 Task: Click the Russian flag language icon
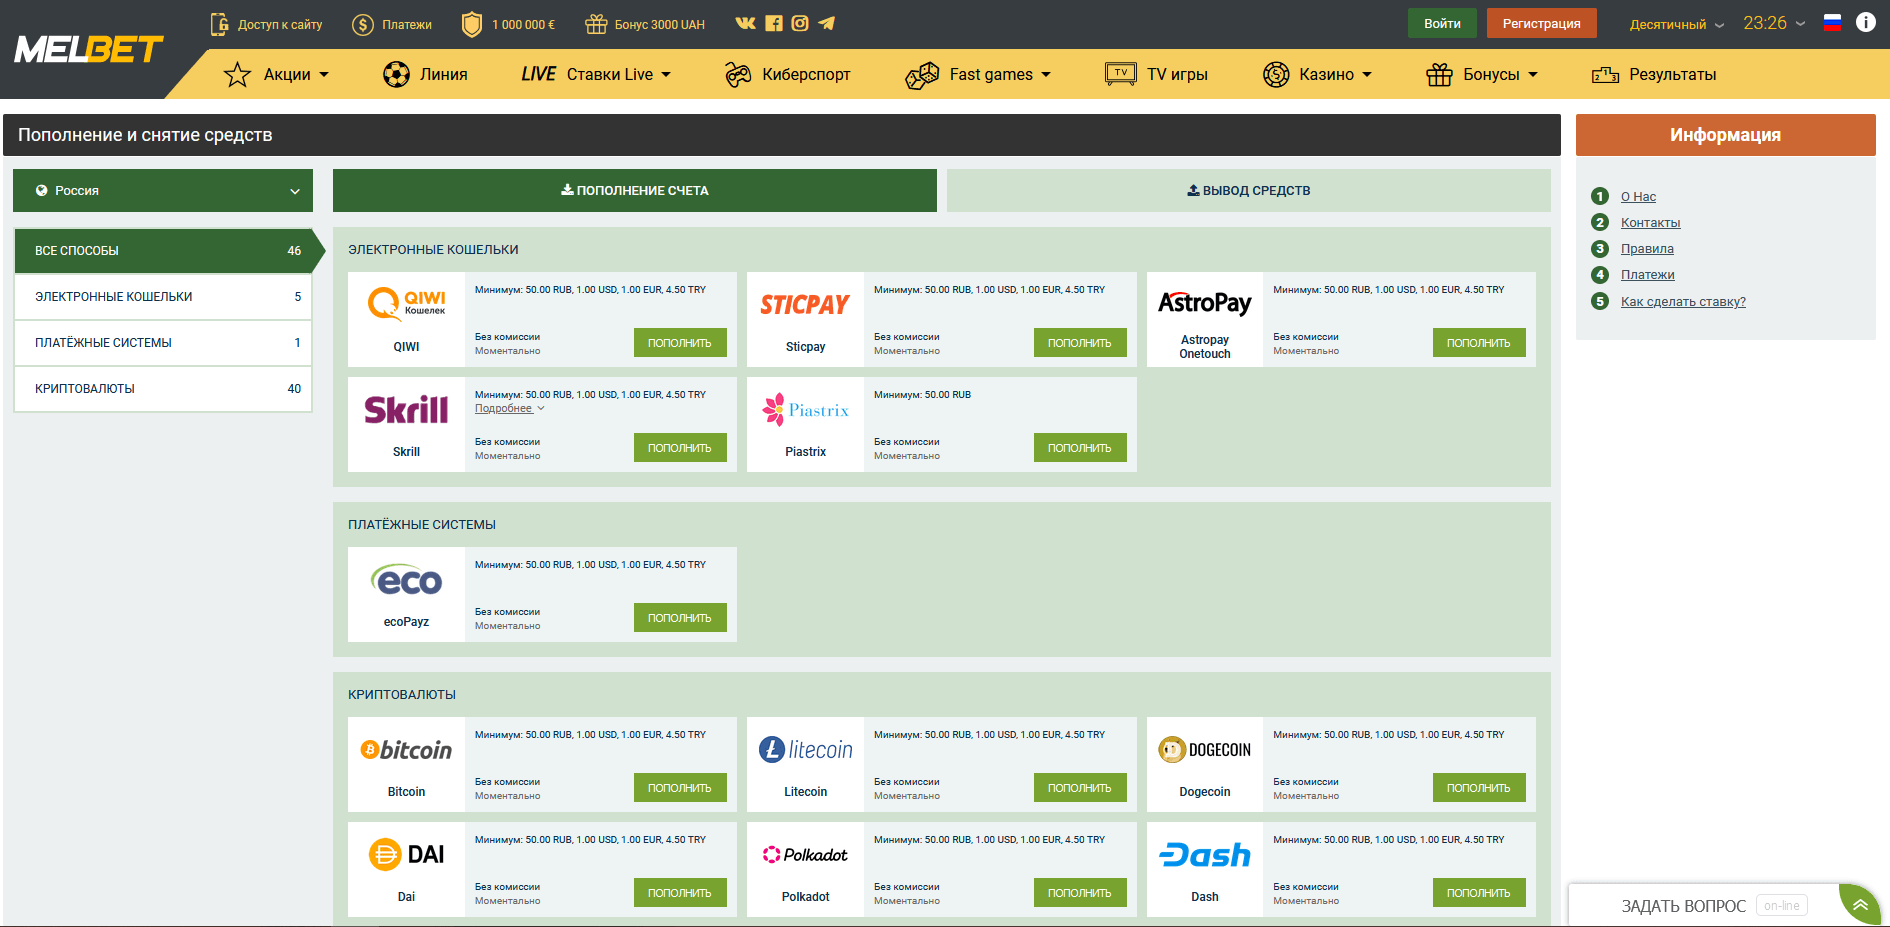point(1832,23)
